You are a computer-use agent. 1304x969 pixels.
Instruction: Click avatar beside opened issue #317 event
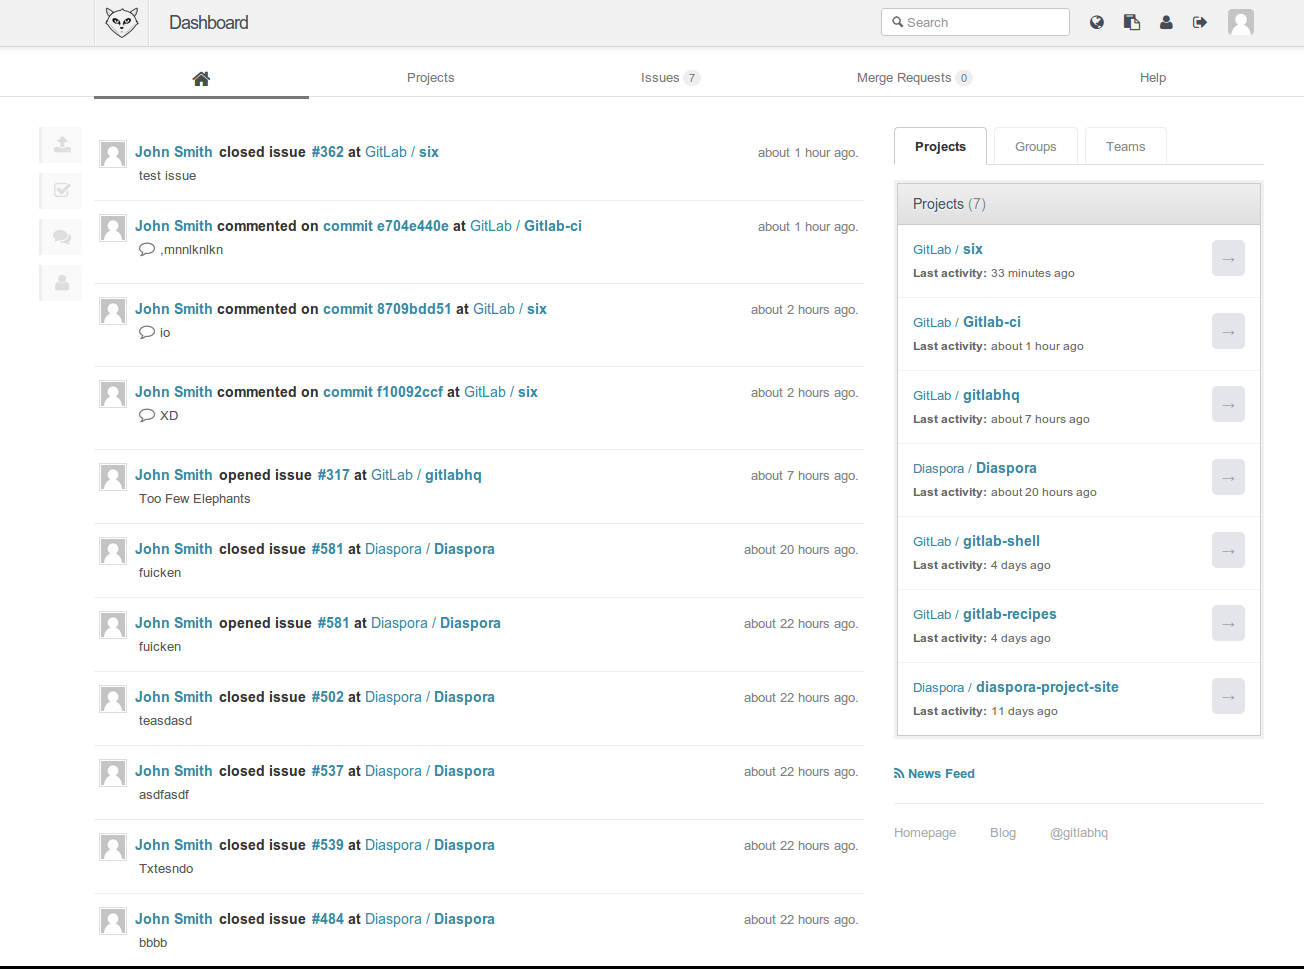tap(113, 477)
